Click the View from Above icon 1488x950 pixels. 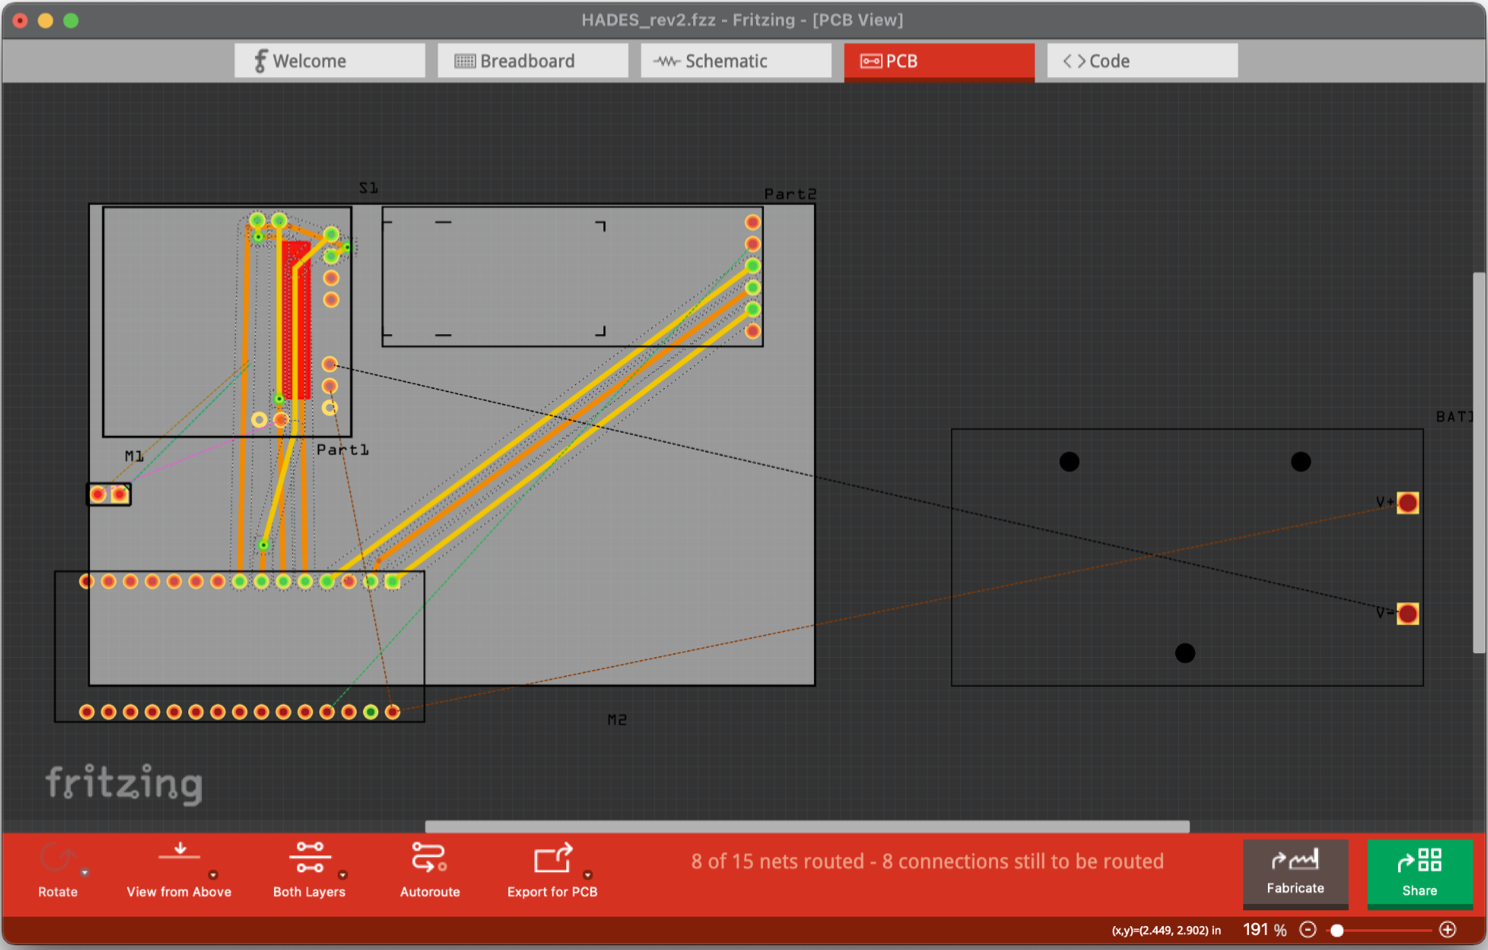pyautogui.click(x=179, y=853)
